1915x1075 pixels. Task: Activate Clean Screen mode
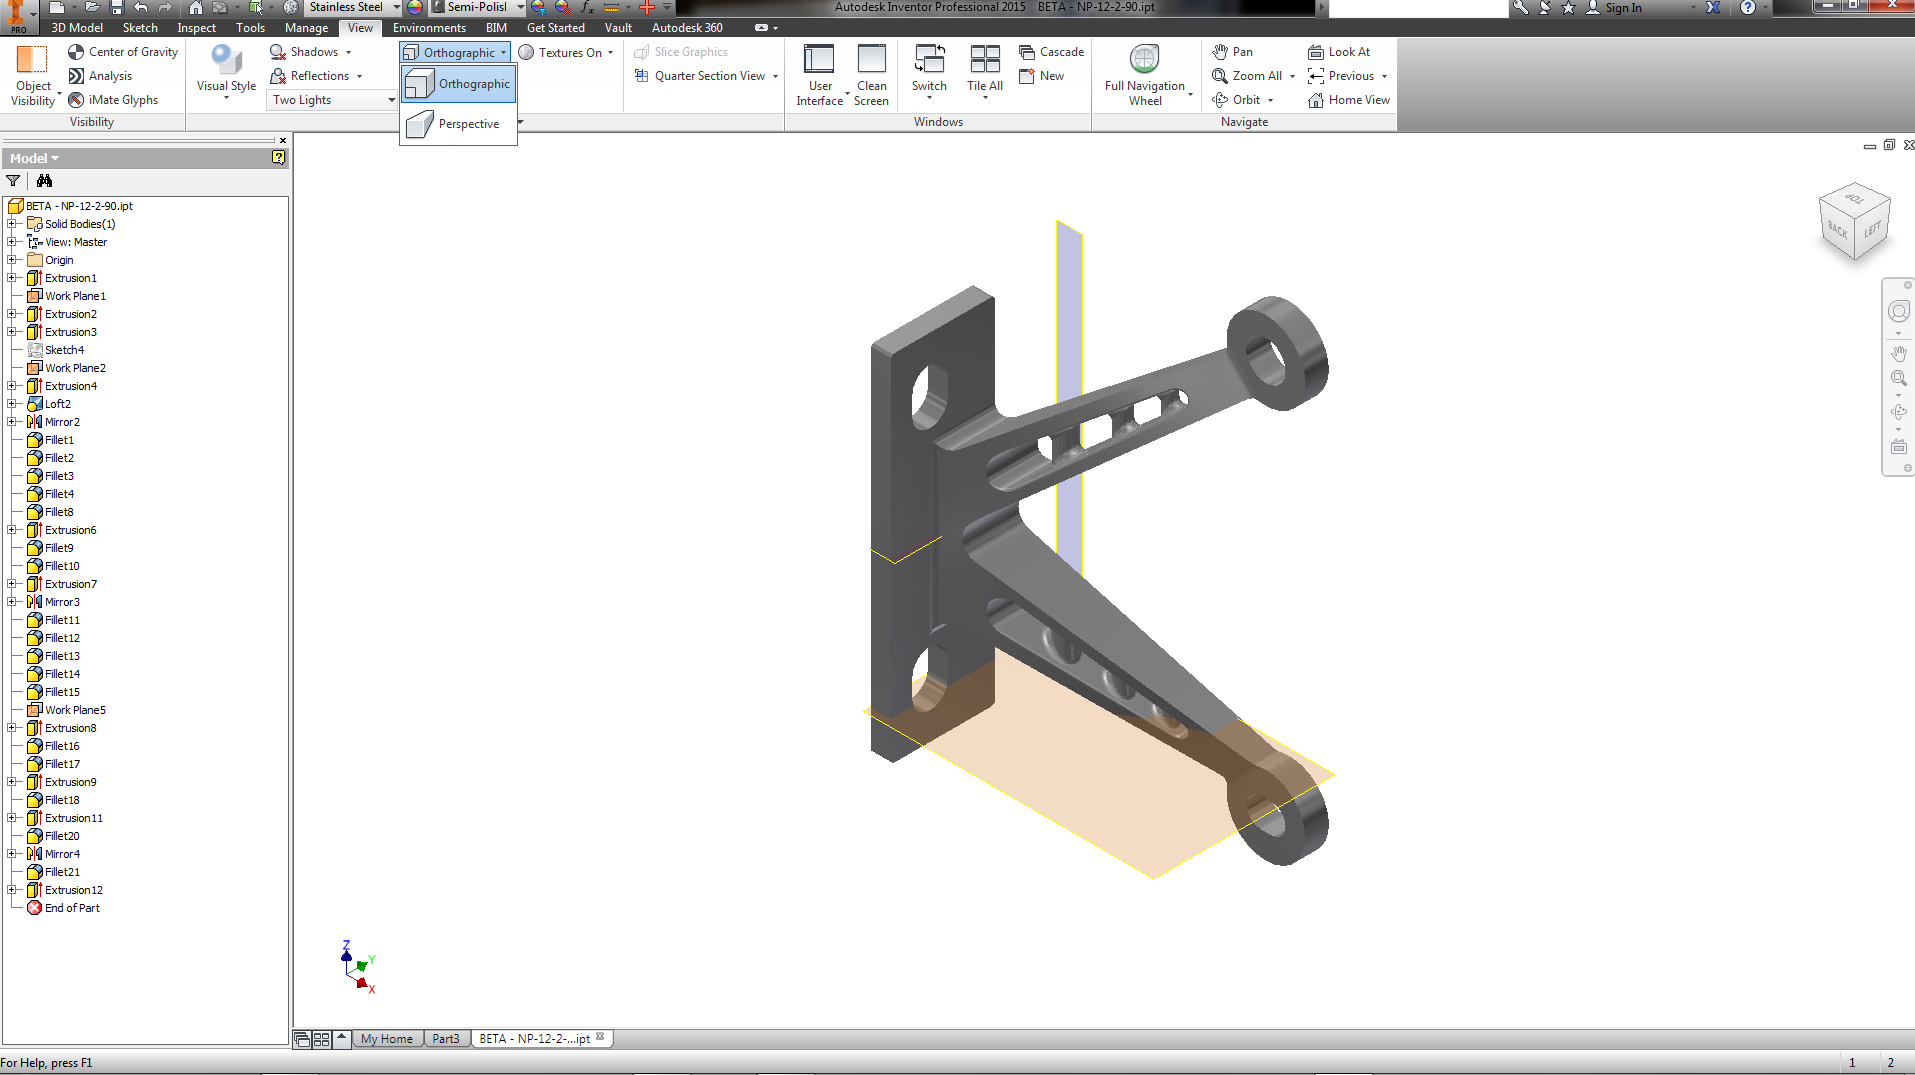tap(871, 74)
